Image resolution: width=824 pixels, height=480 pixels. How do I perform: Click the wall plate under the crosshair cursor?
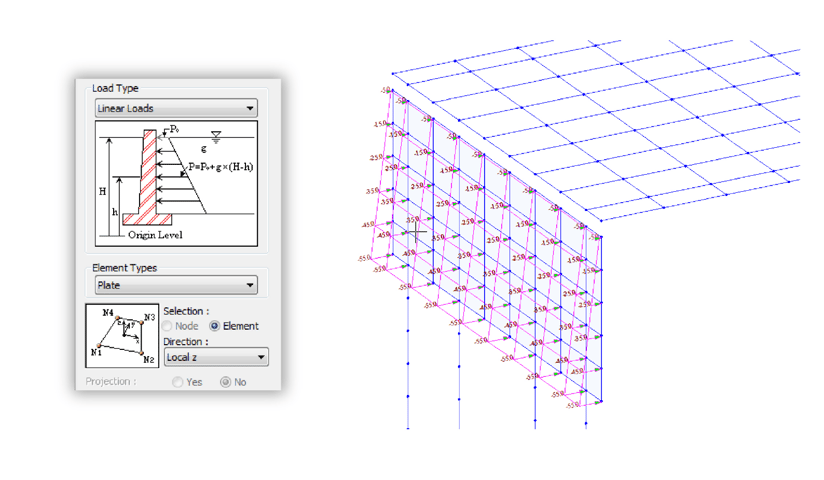[414, 232]
